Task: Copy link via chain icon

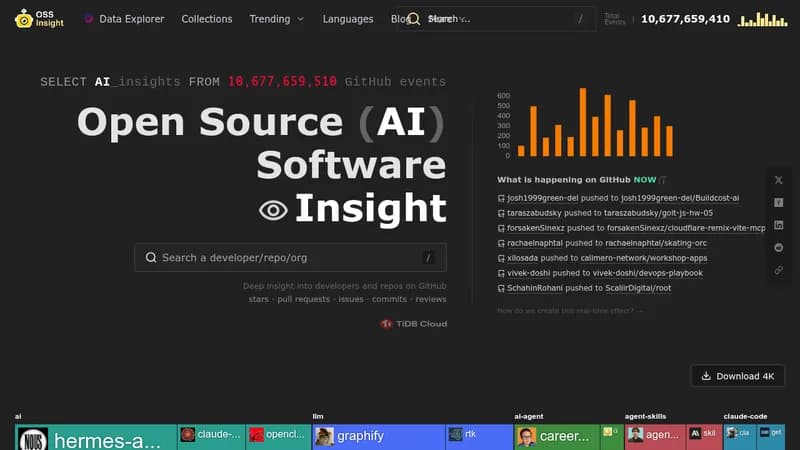Action: point(779,270)
